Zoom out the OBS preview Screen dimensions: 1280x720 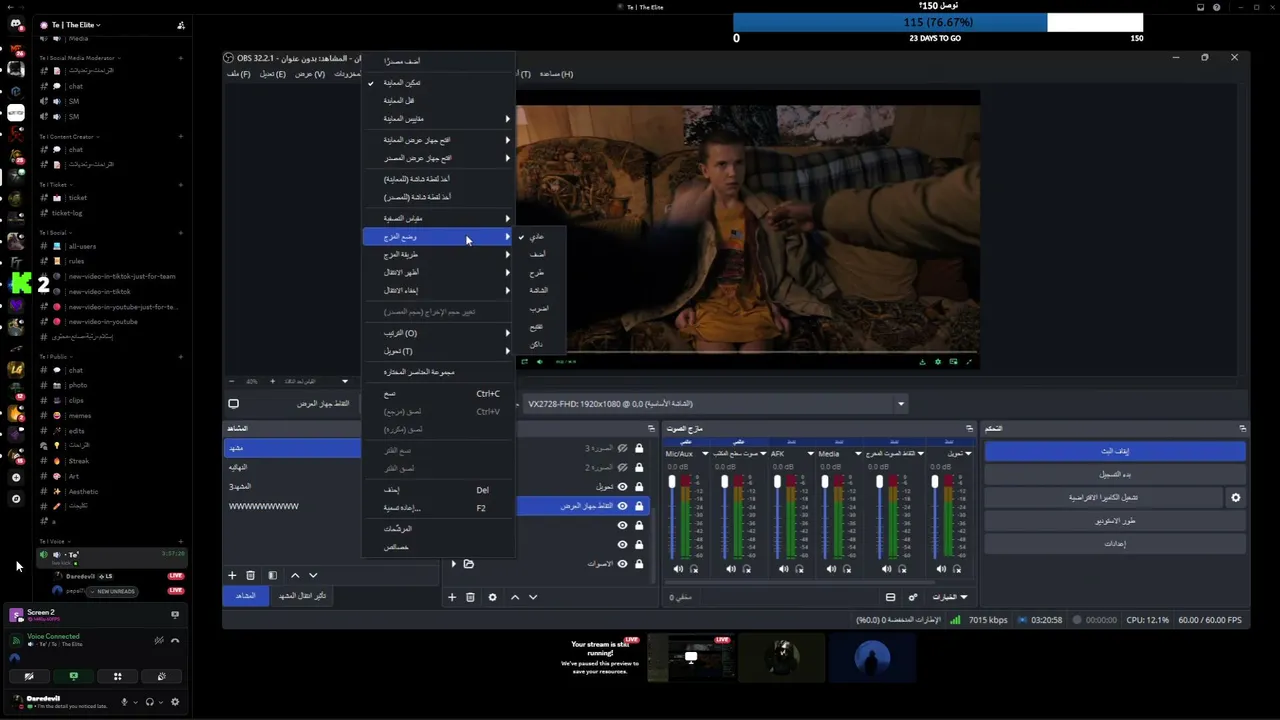232,381
